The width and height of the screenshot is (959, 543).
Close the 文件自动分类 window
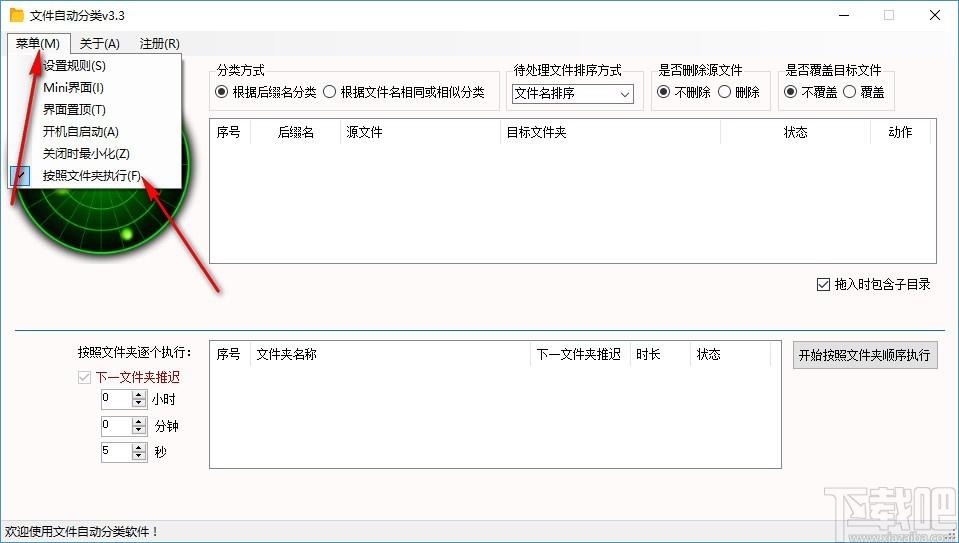tap(935, 15)
